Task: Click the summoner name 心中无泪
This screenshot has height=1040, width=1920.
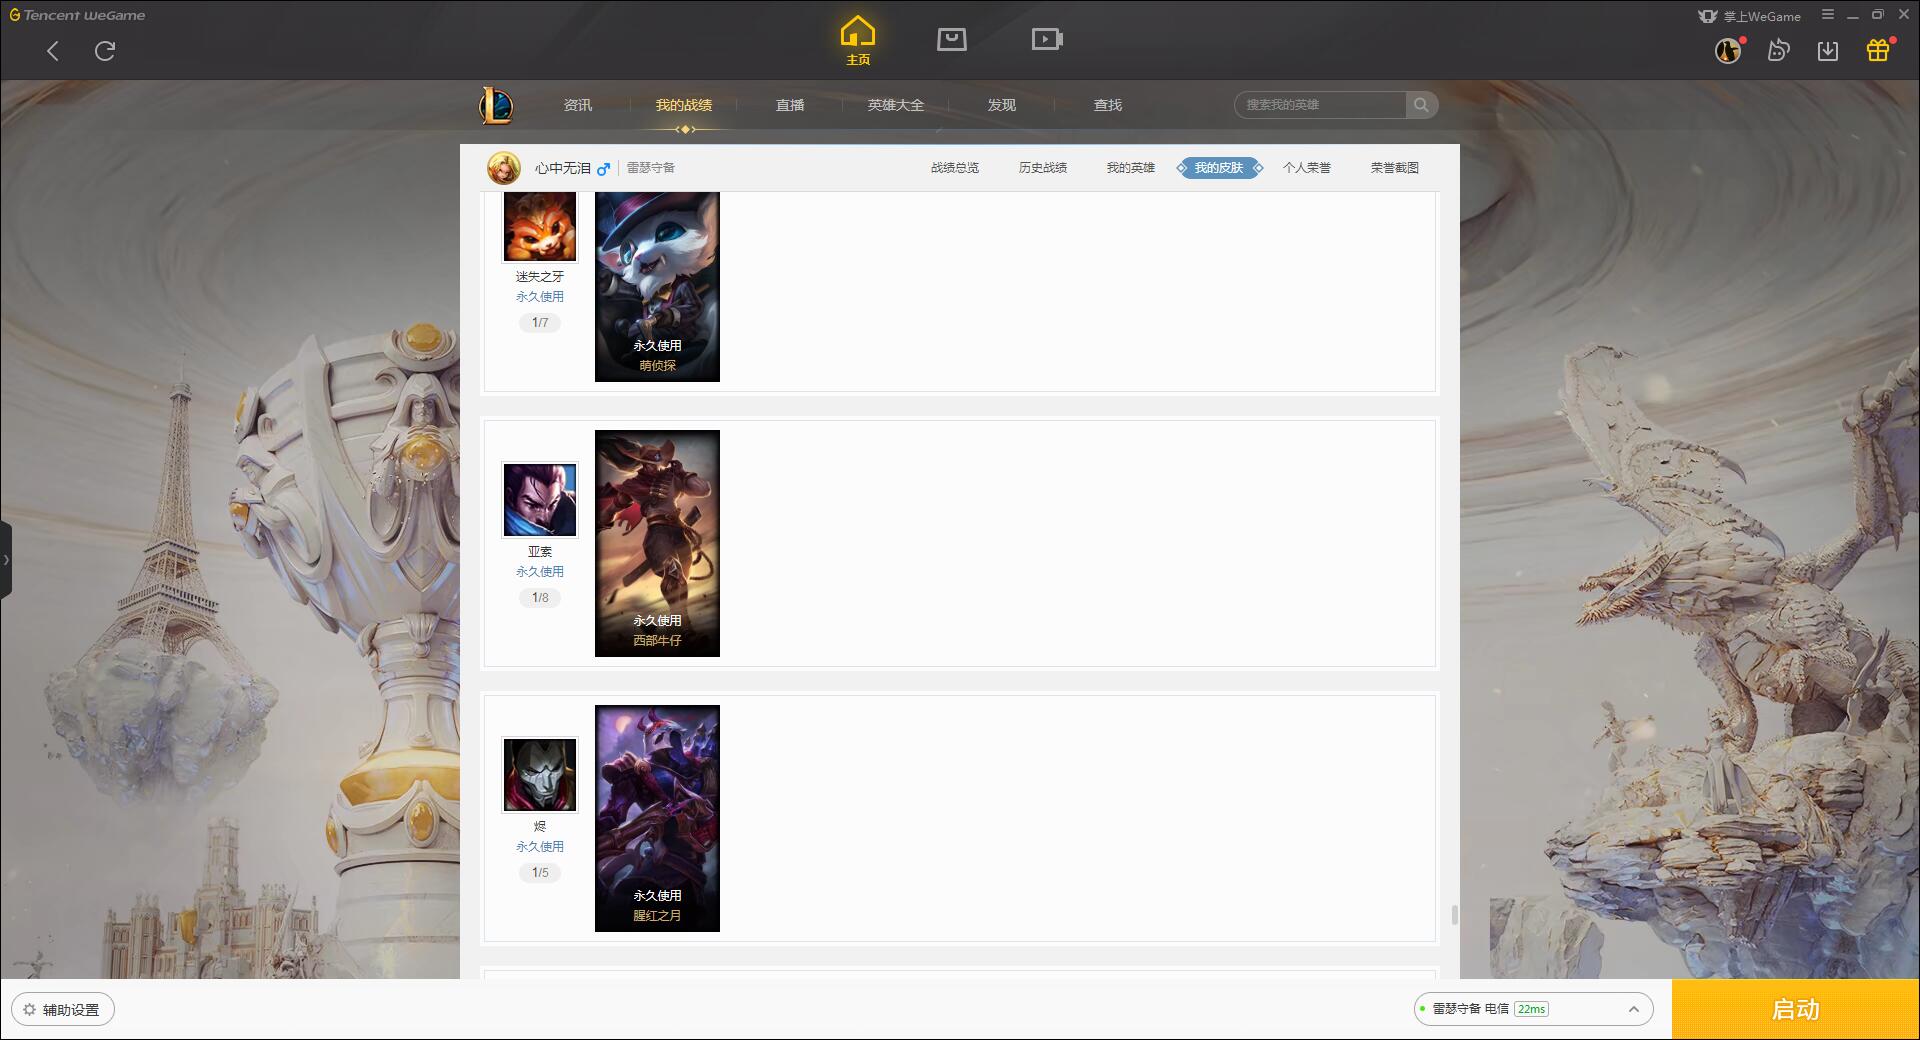Action: click(563, 168)
